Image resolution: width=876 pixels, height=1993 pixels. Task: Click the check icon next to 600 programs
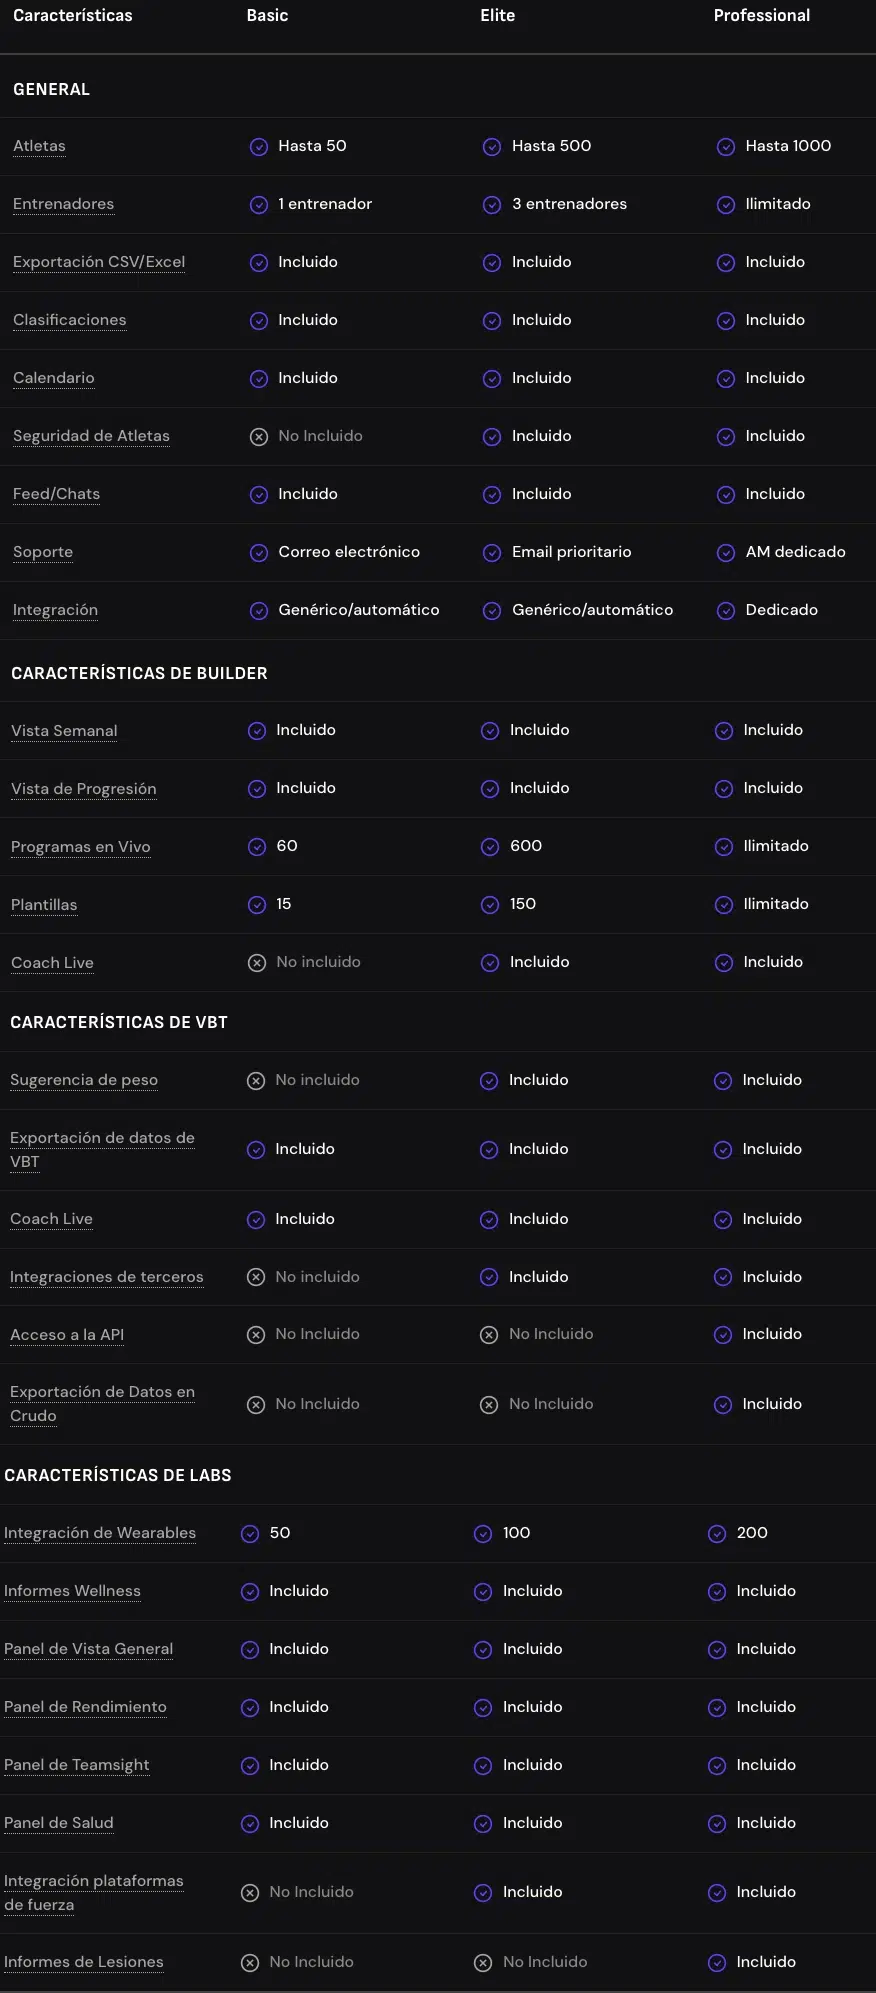point(490,847)
